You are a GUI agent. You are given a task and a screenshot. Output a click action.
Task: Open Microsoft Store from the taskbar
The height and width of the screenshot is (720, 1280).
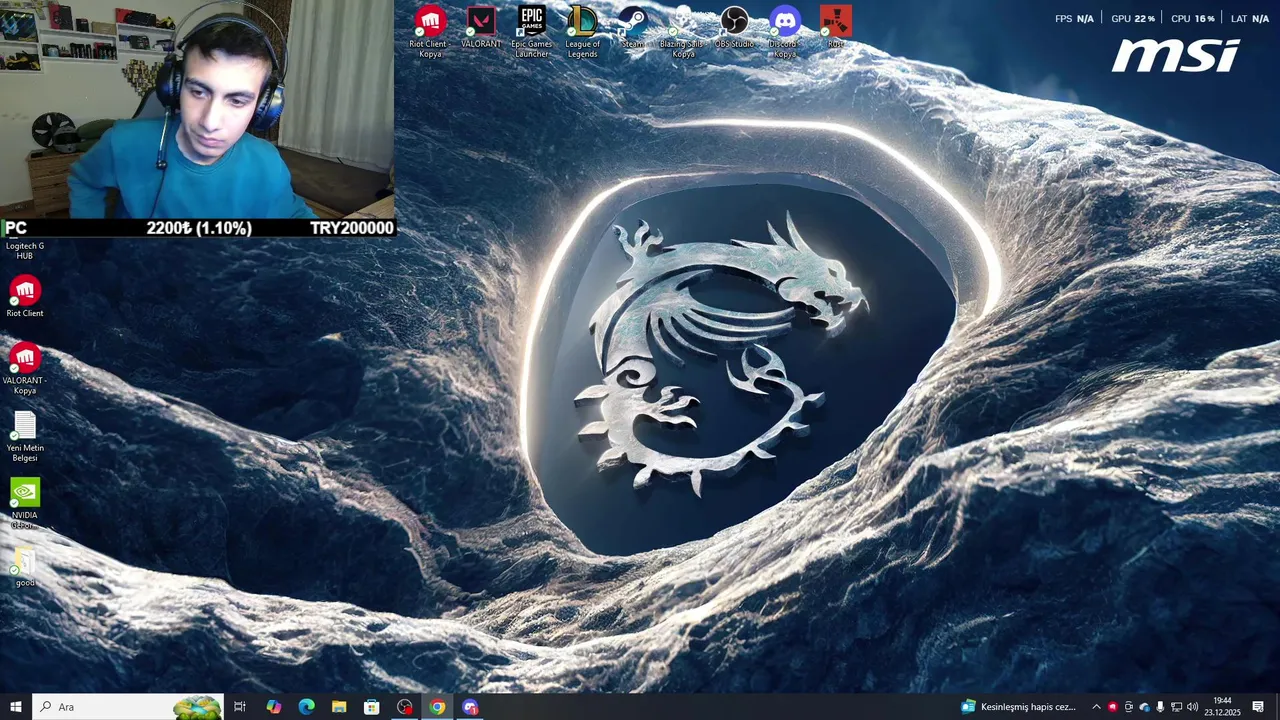click(372, 707)
